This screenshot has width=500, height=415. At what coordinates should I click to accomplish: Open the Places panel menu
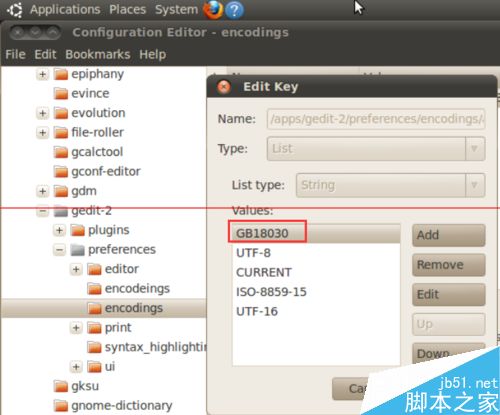128,10
